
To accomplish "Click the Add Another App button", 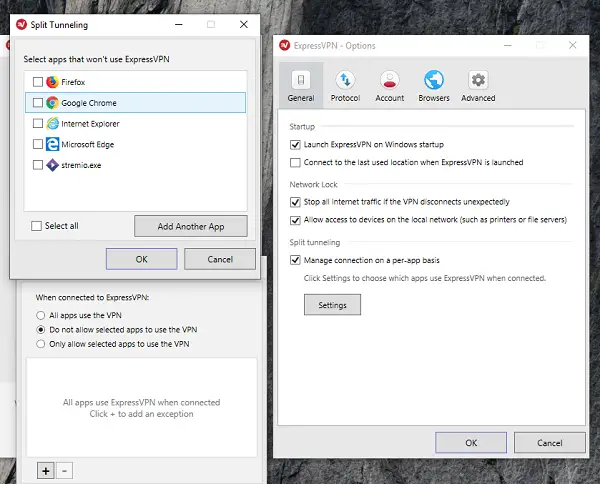I will [191, 226].
